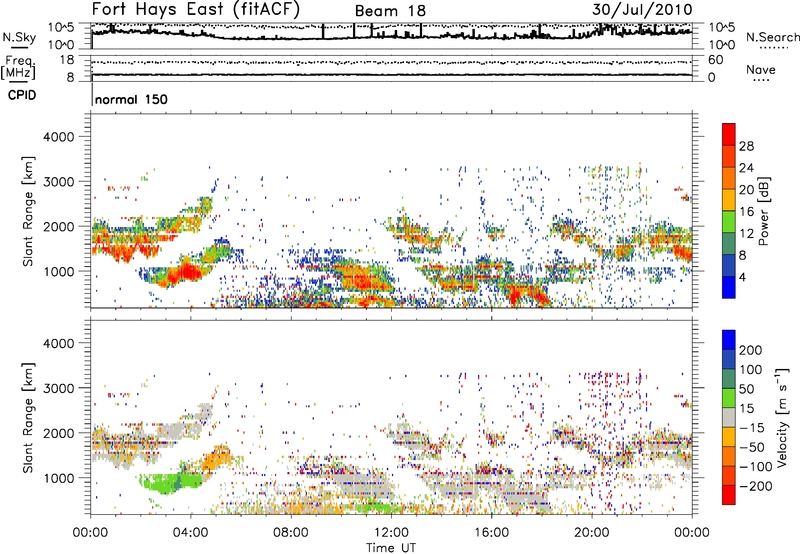Click the "50" label on Velocity colorbar
This screenshot has height=554, width=800.
point(746,389)
